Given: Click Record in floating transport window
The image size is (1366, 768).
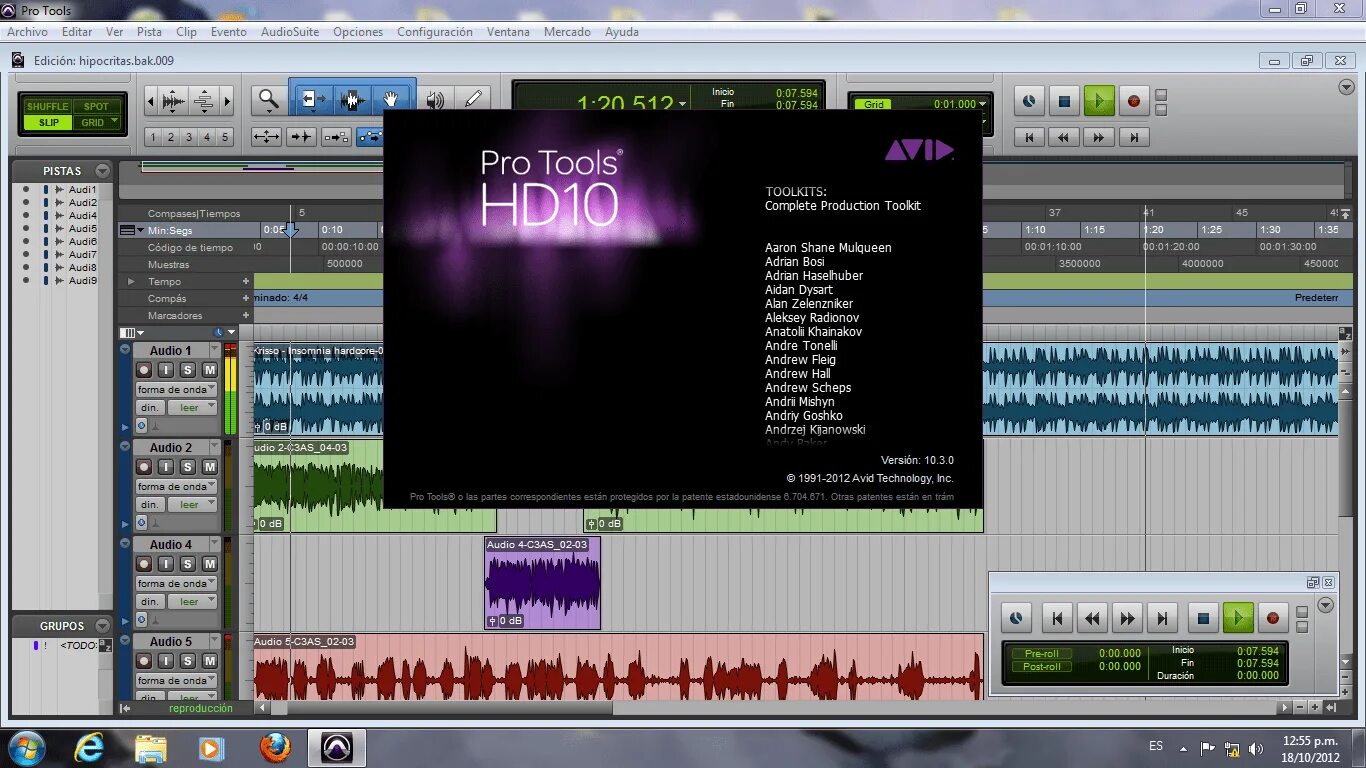Looking at the screenshot, I should click(x=1273, y=619).
